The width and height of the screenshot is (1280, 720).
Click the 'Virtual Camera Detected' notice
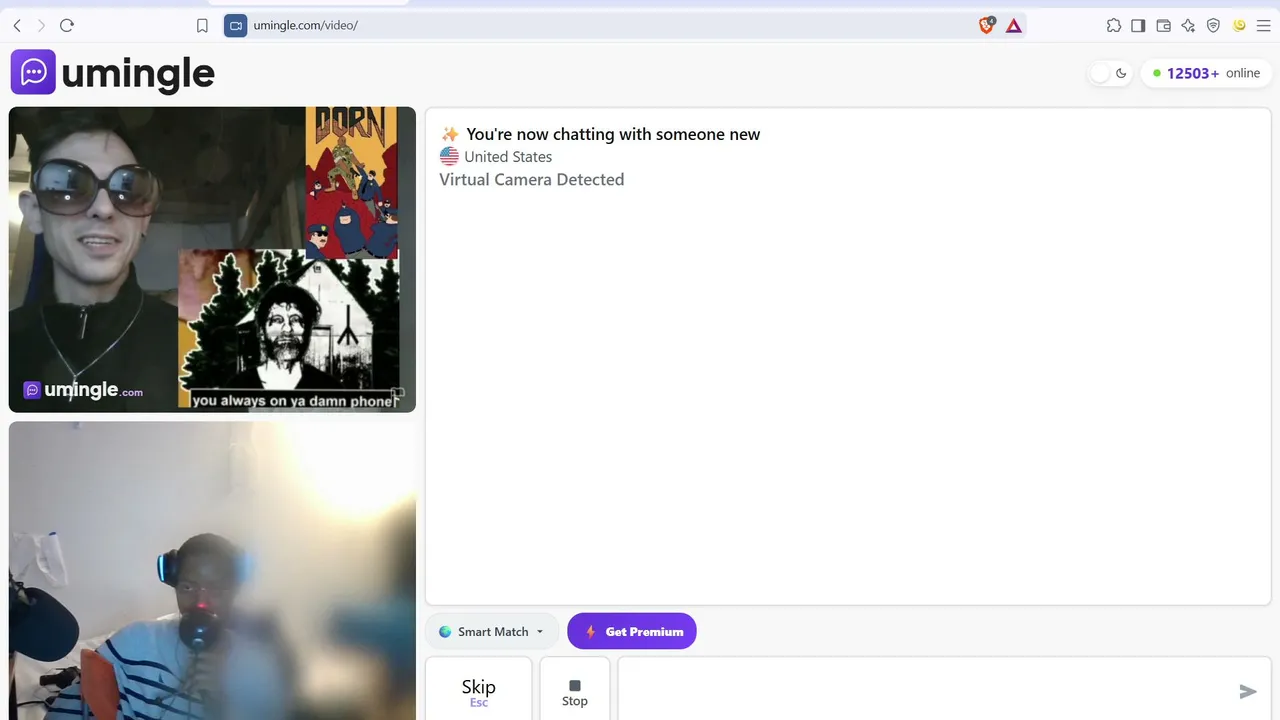tap(532, 180)
